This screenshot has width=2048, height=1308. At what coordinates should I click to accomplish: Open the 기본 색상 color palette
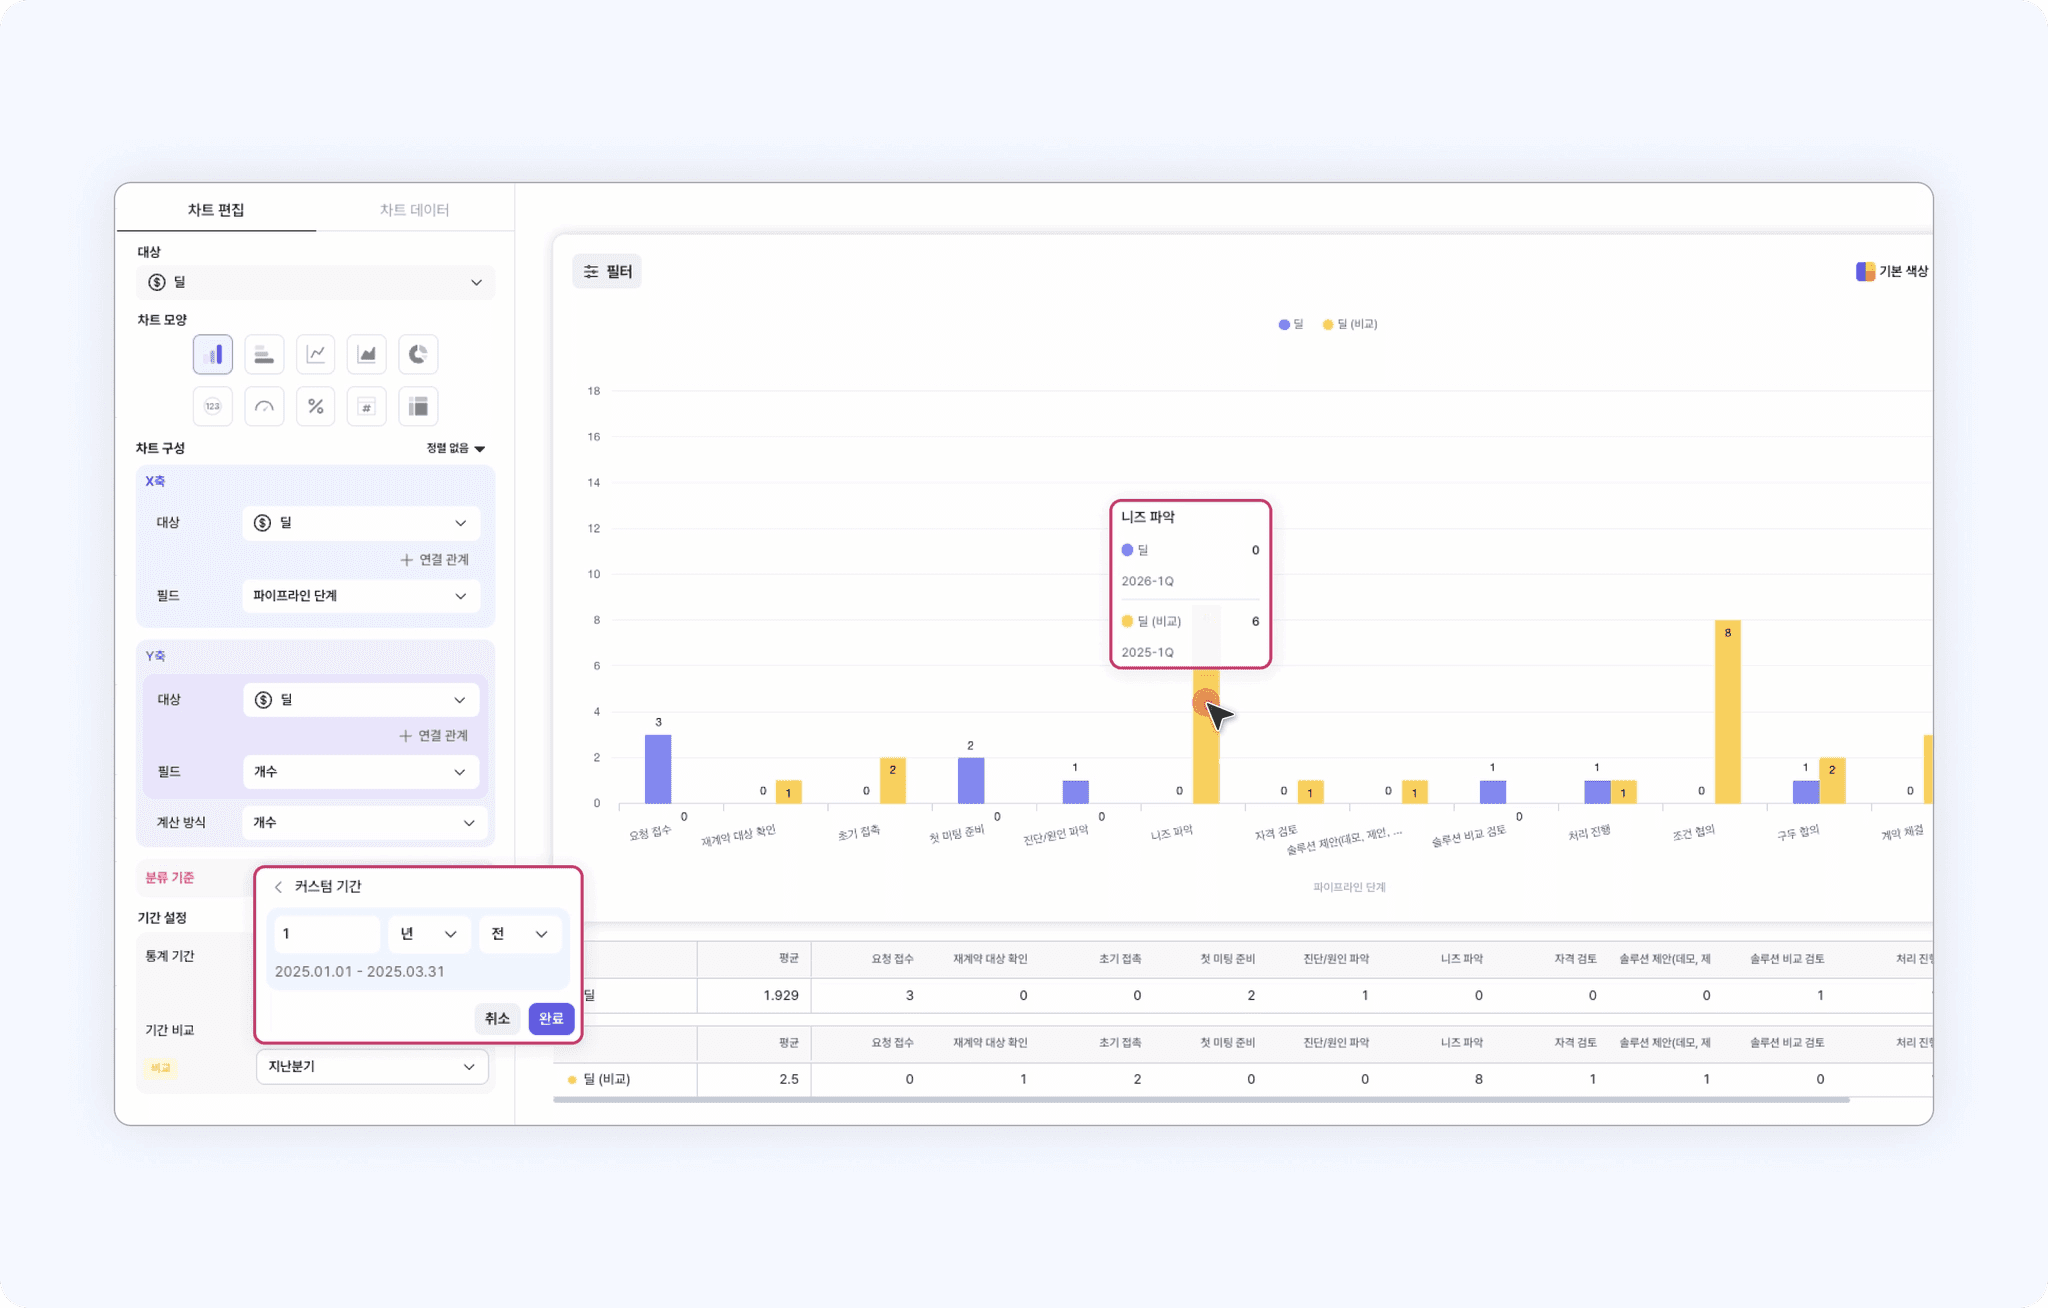point(1892,271)
